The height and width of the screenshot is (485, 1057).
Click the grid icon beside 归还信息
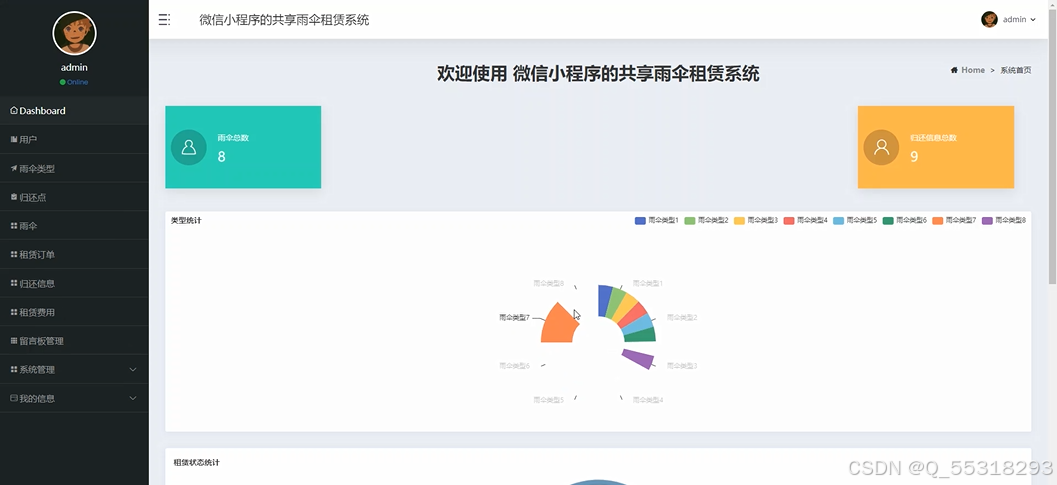(x=14, y=283)
